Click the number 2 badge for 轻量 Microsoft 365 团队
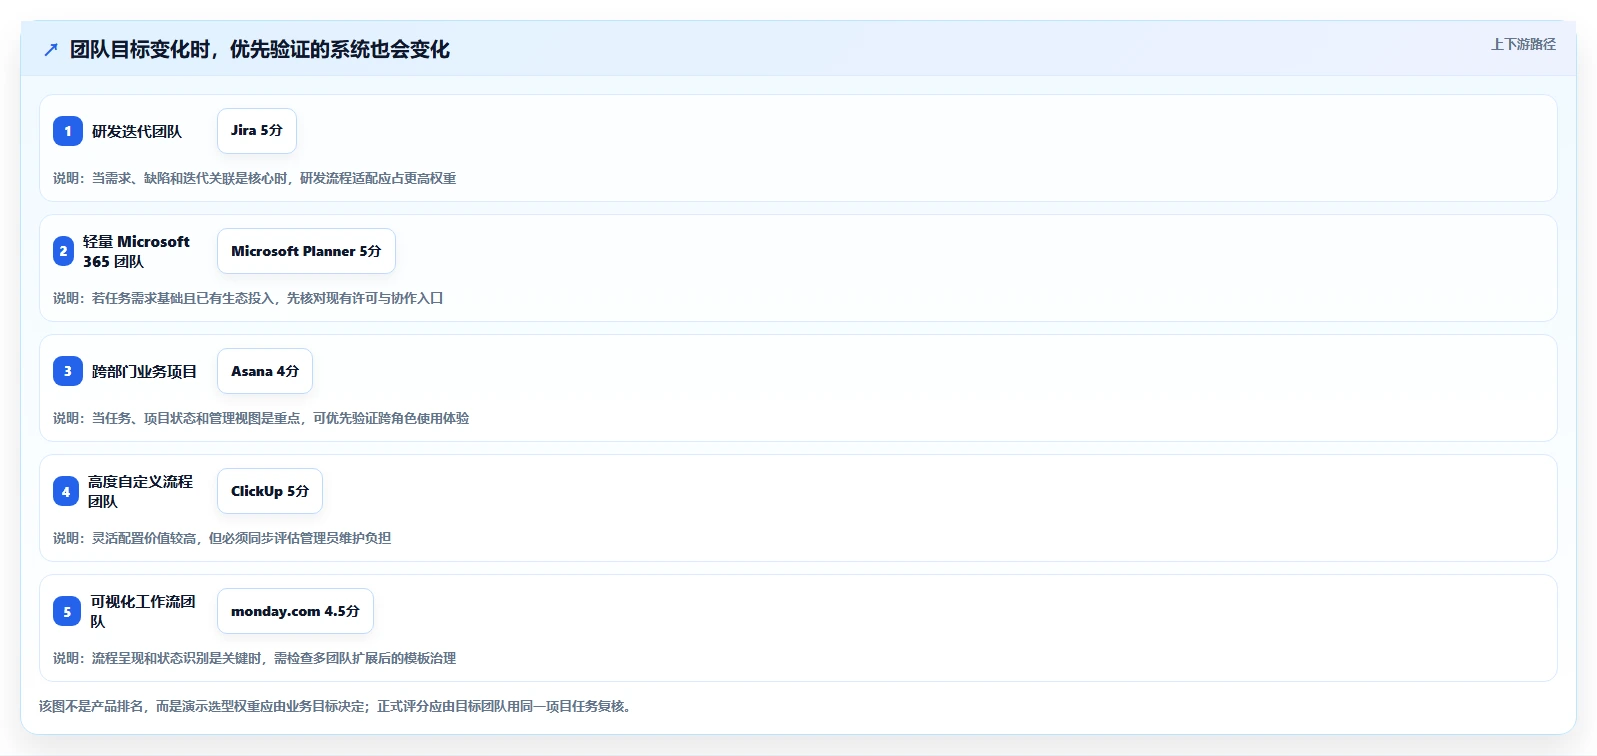This screenshot has width=1597, height=756. pos(63,251)
